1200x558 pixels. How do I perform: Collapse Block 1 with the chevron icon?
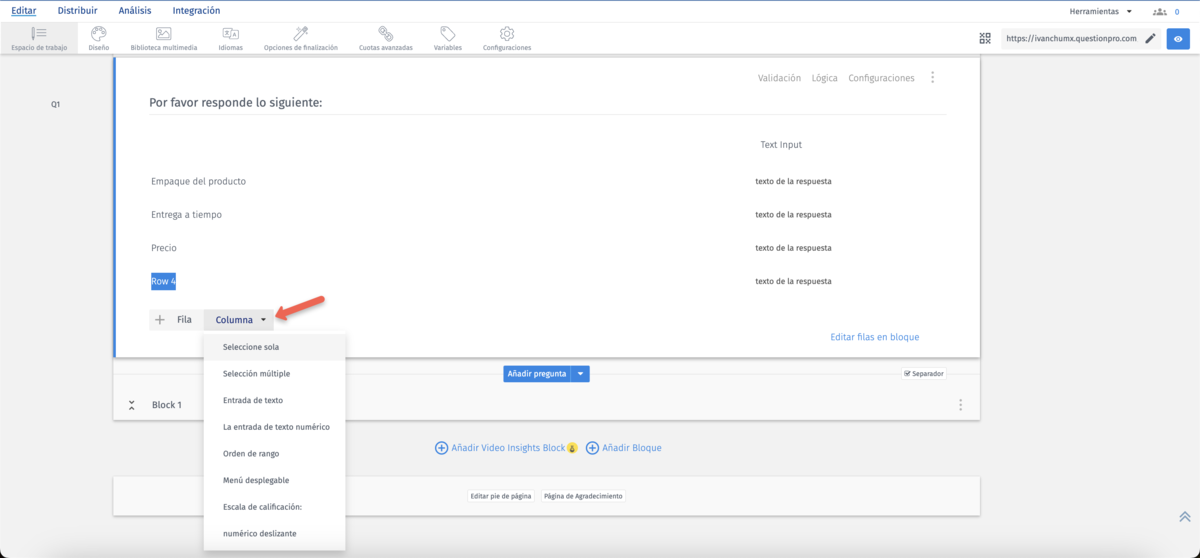pos(132,405)
